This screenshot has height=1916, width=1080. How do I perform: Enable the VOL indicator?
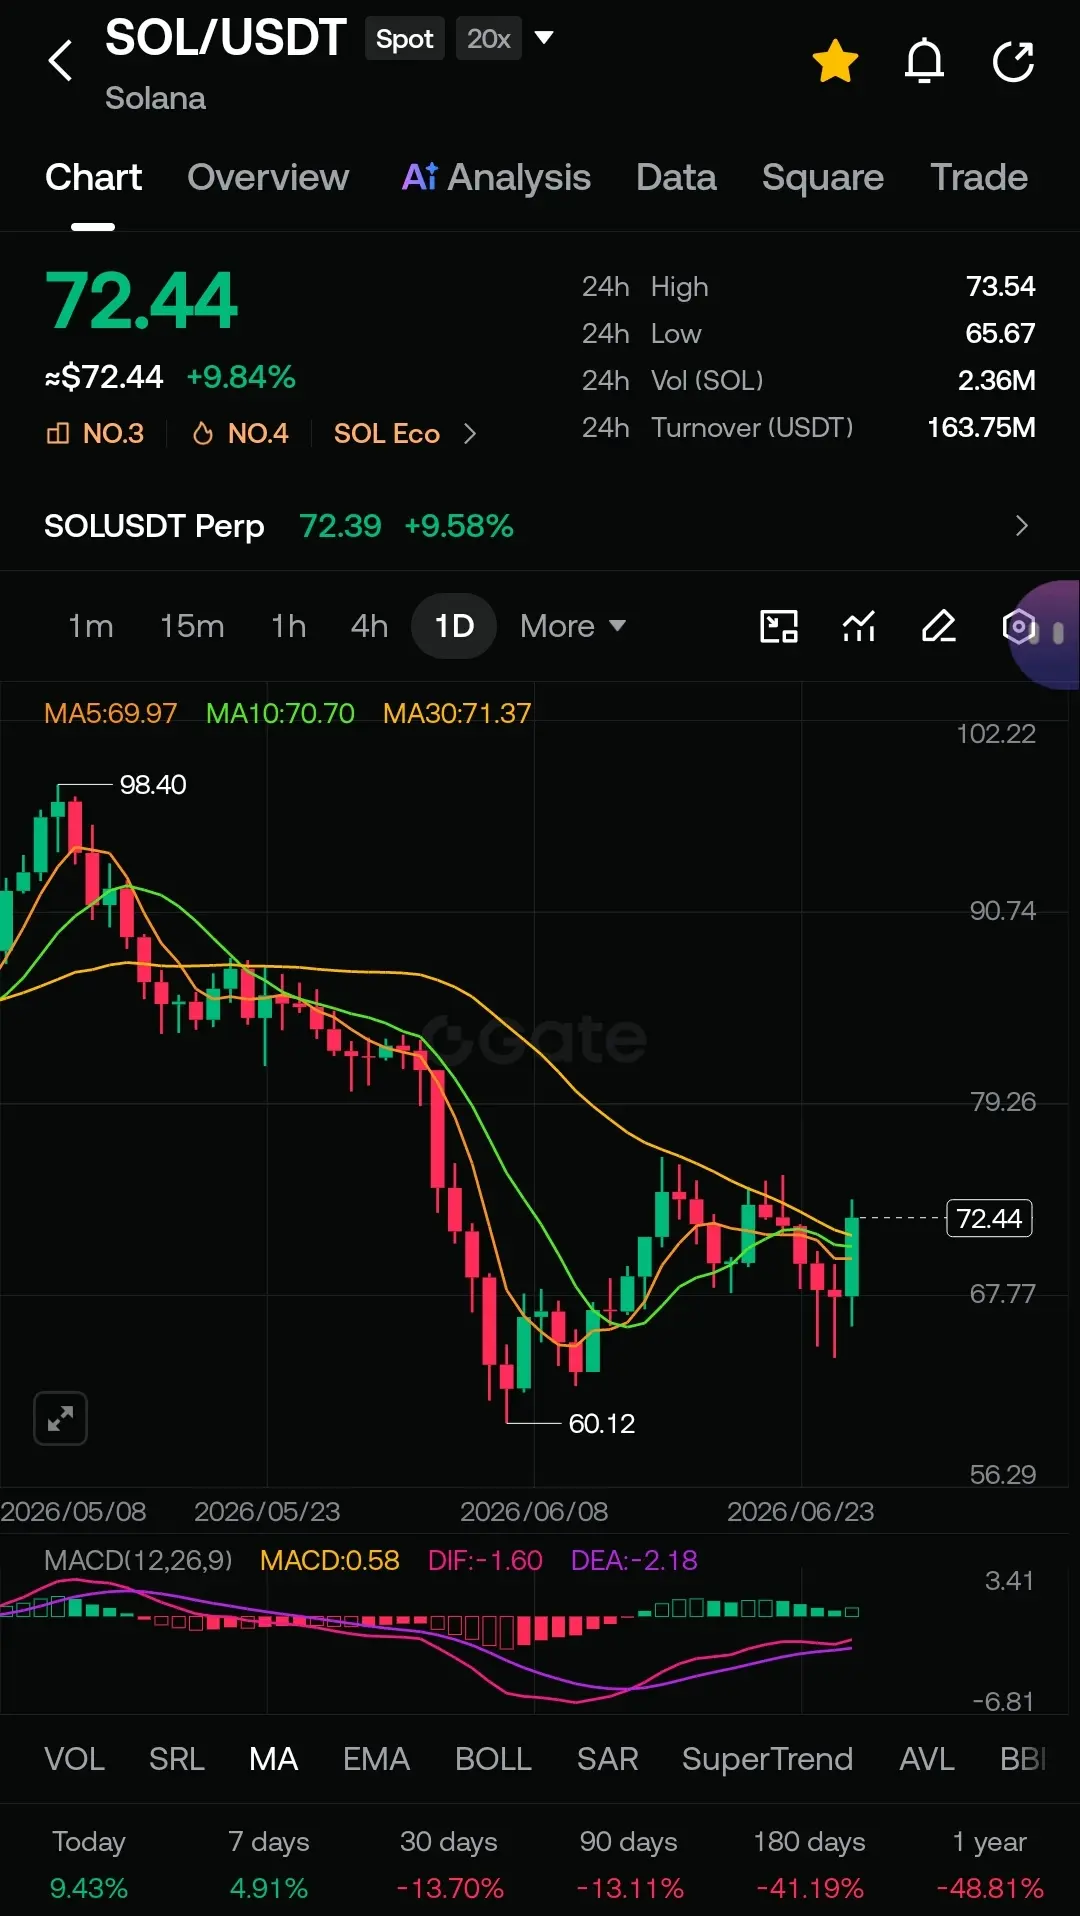pyautogui.click(x=74, y=1759)
